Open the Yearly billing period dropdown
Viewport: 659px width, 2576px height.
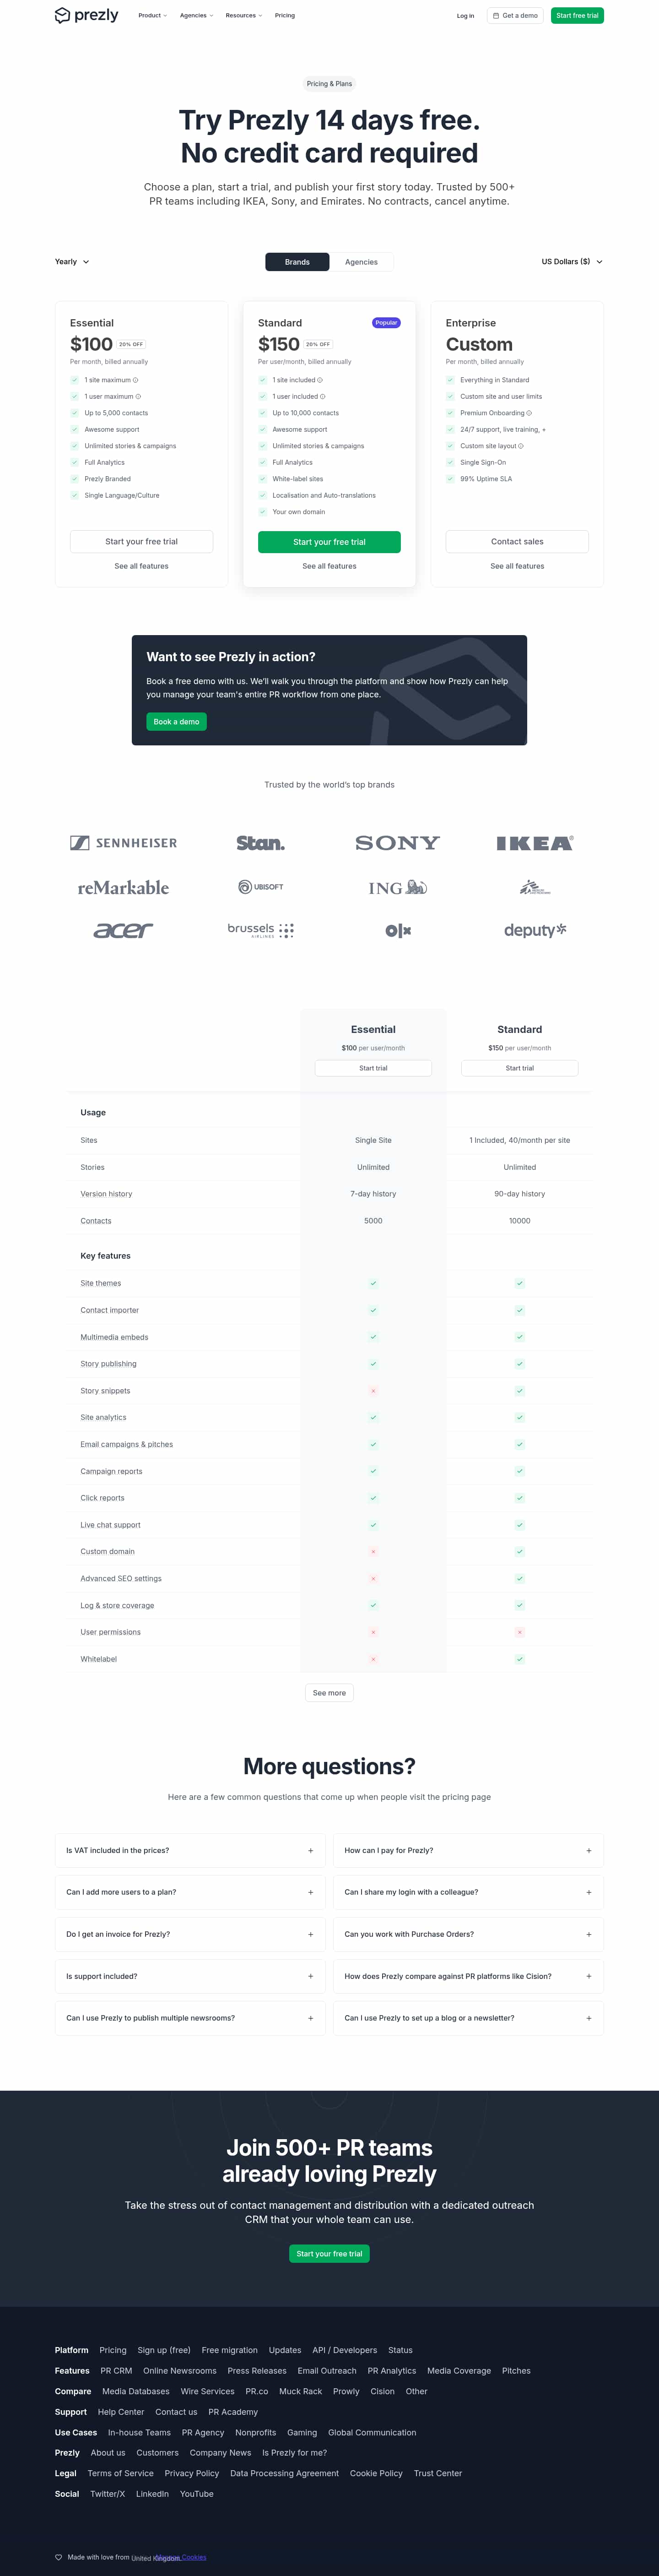tap(72, 262)
